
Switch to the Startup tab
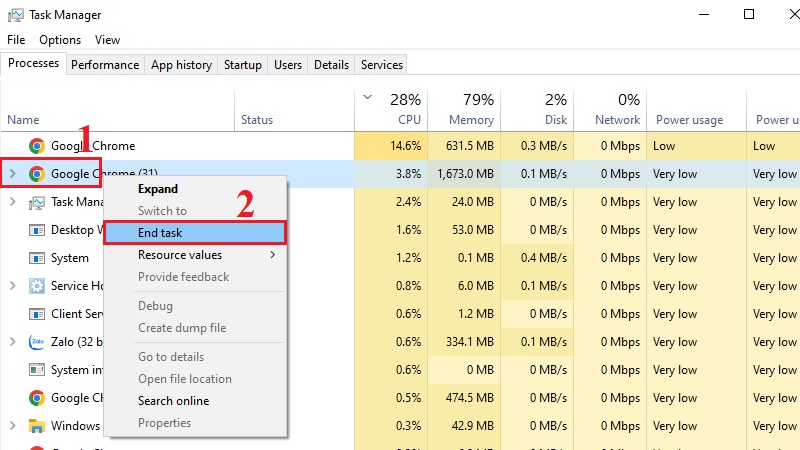(x=243, y=65)
